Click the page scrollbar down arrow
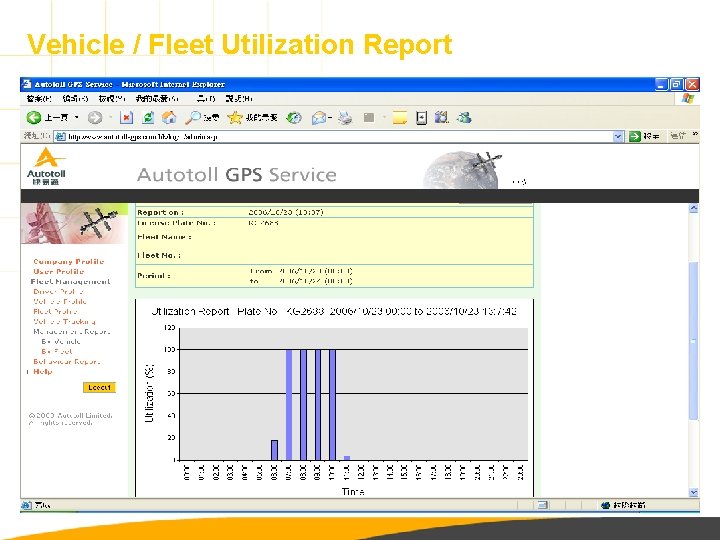720x540 pixels. point(693,492)
